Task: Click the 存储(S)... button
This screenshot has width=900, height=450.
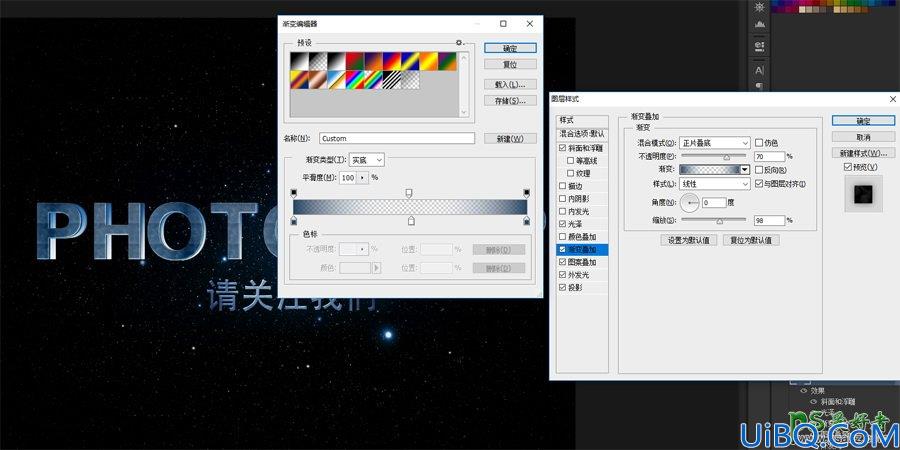Action: [510, 100]
